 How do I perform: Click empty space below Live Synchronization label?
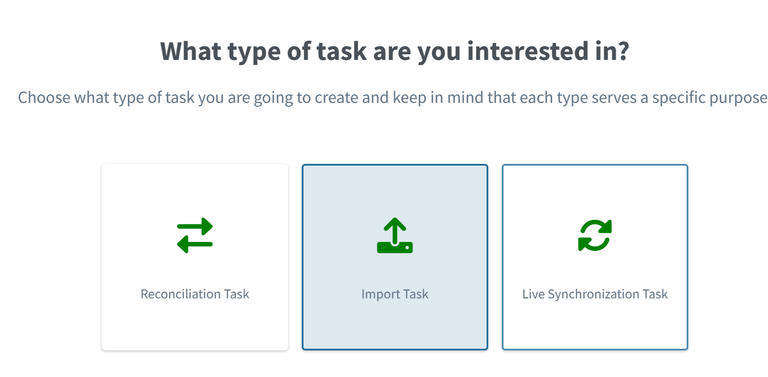coord(595,326)
